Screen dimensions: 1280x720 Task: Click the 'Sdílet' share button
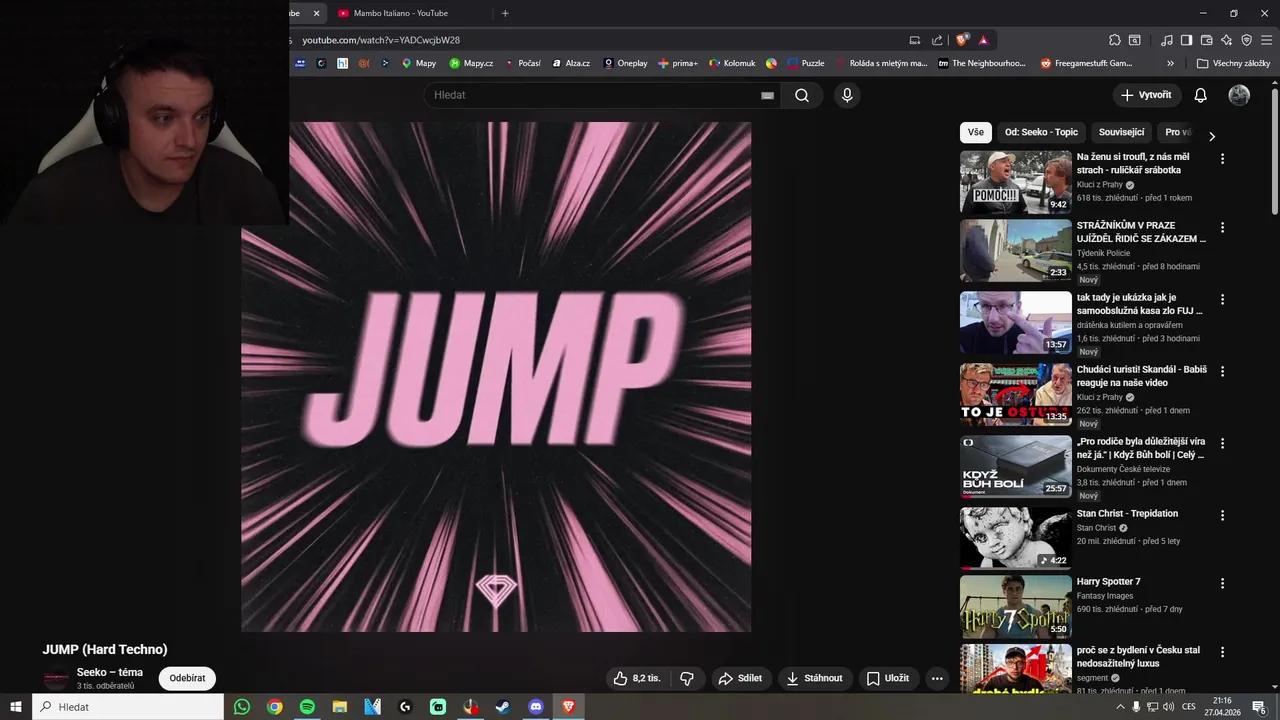click(741, 678)
